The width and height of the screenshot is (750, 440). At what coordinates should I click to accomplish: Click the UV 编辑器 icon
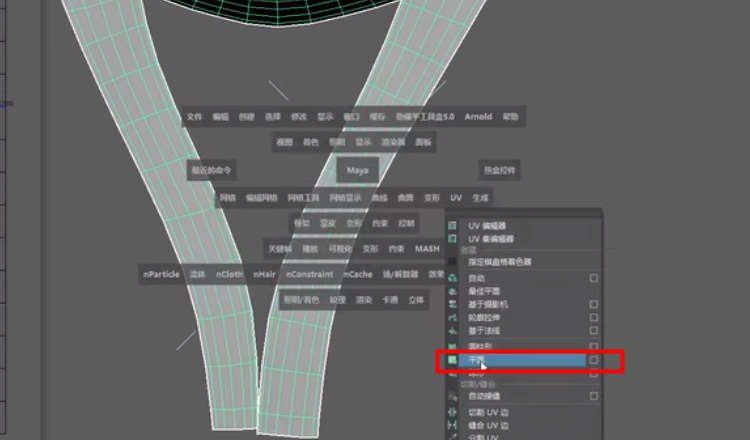[x=452, y=226]
